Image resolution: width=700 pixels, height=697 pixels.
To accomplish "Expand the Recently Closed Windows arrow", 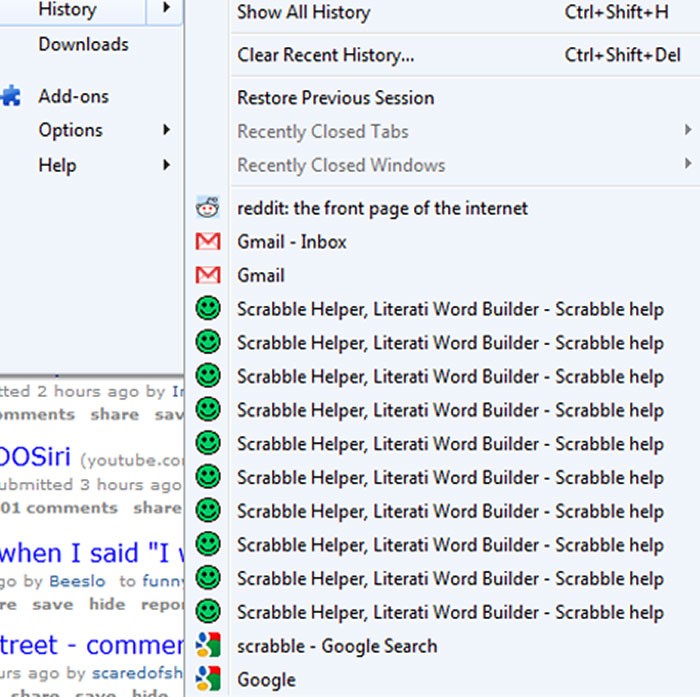I will (x=687, y=165).
